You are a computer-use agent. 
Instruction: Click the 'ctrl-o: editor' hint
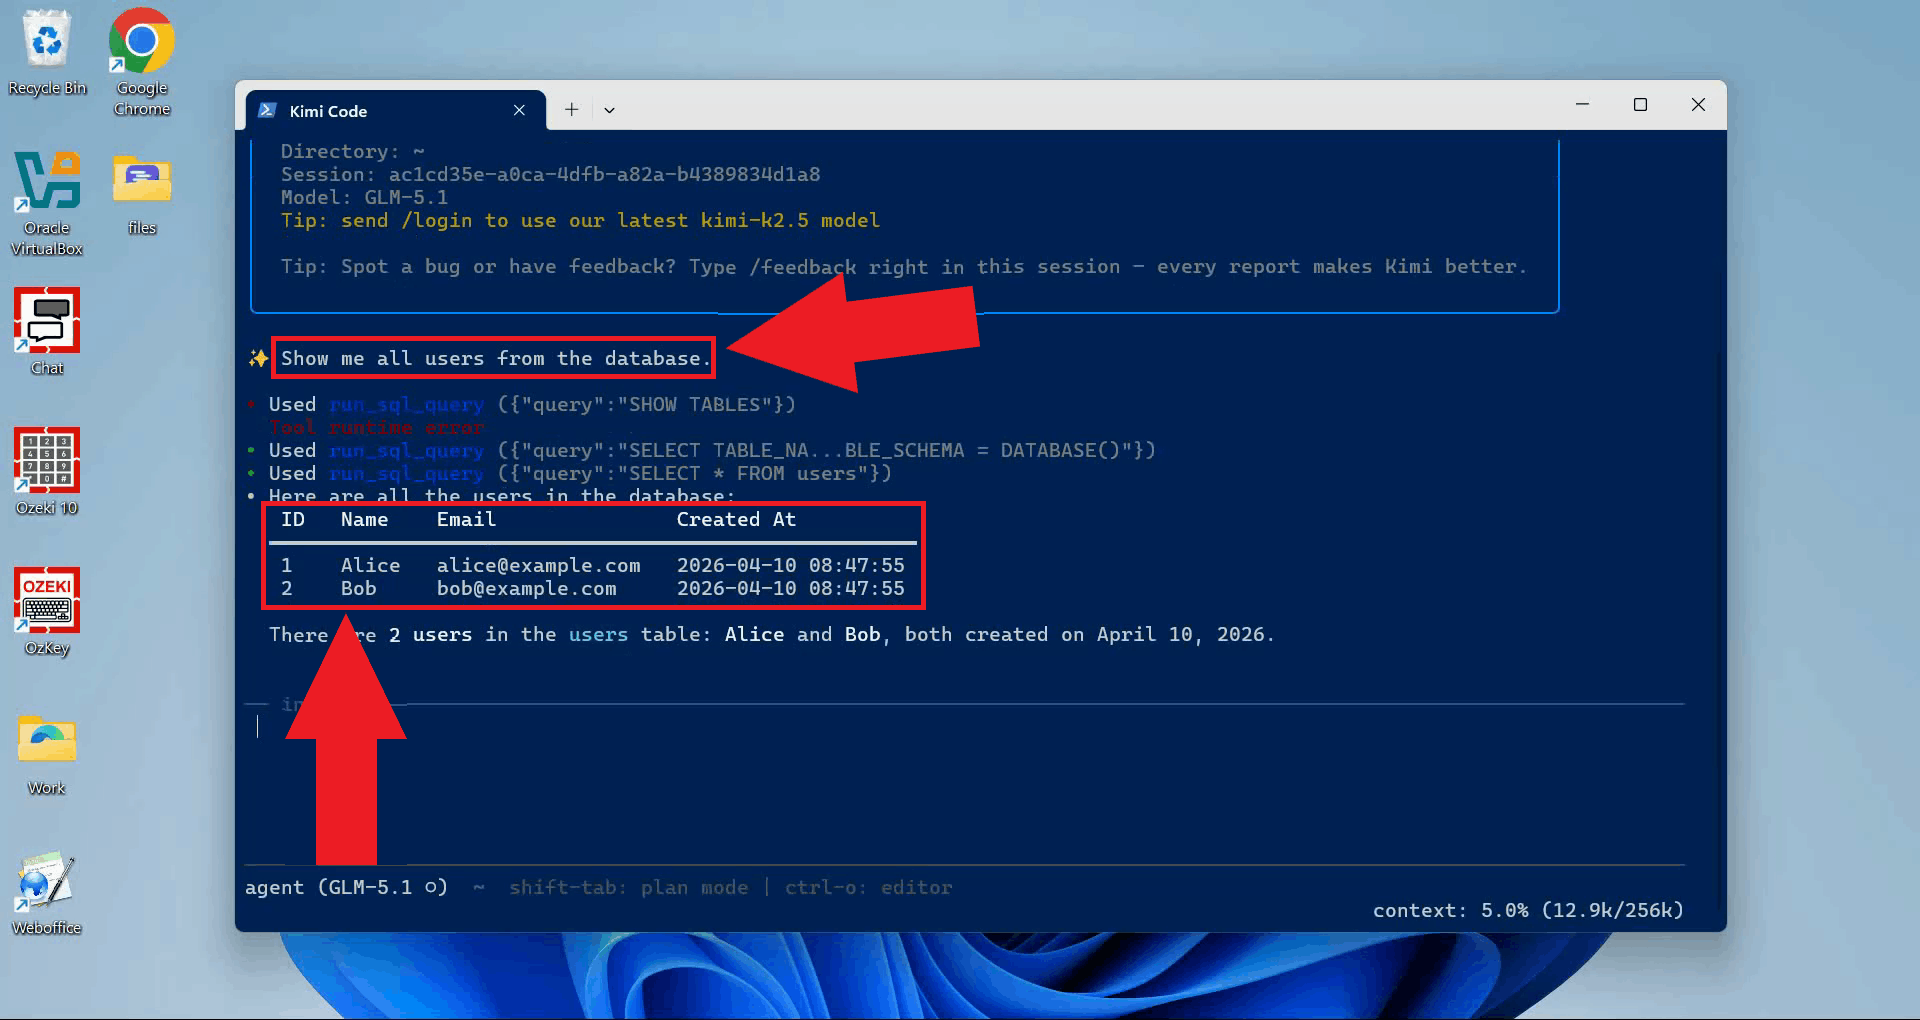coord(868,887)
